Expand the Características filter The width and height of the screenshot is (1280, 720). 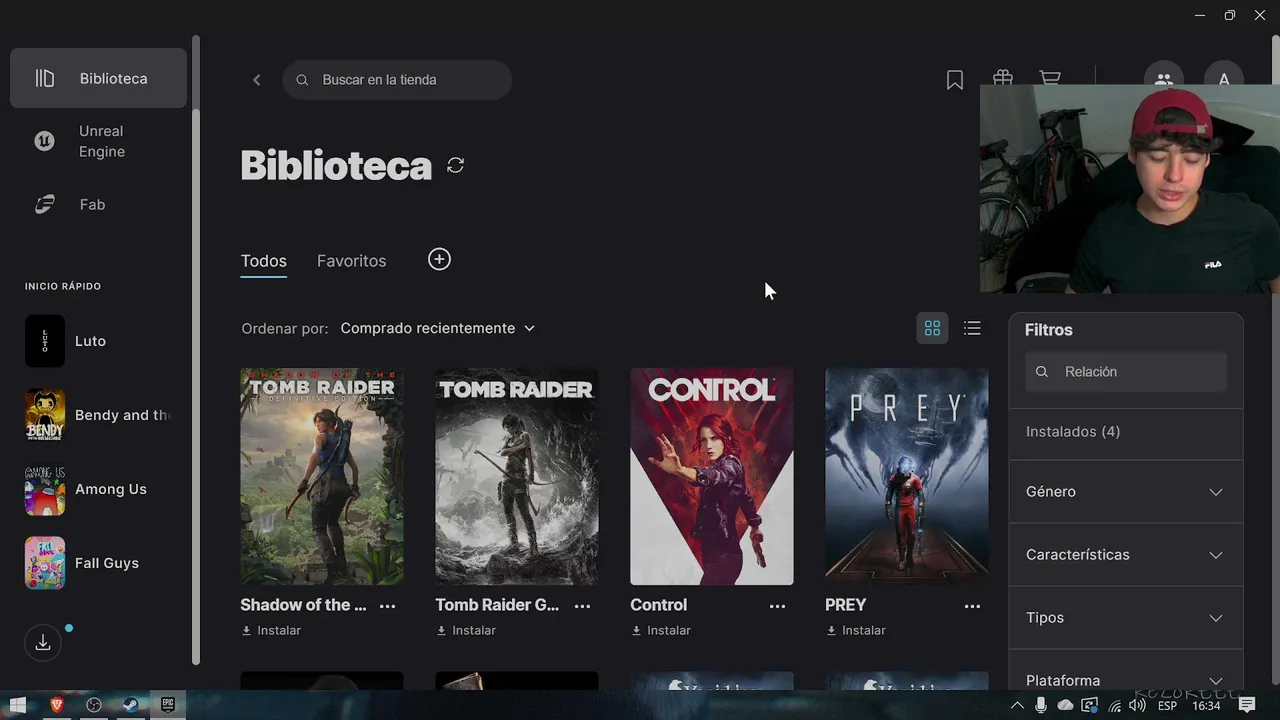tap(1126, 555)
